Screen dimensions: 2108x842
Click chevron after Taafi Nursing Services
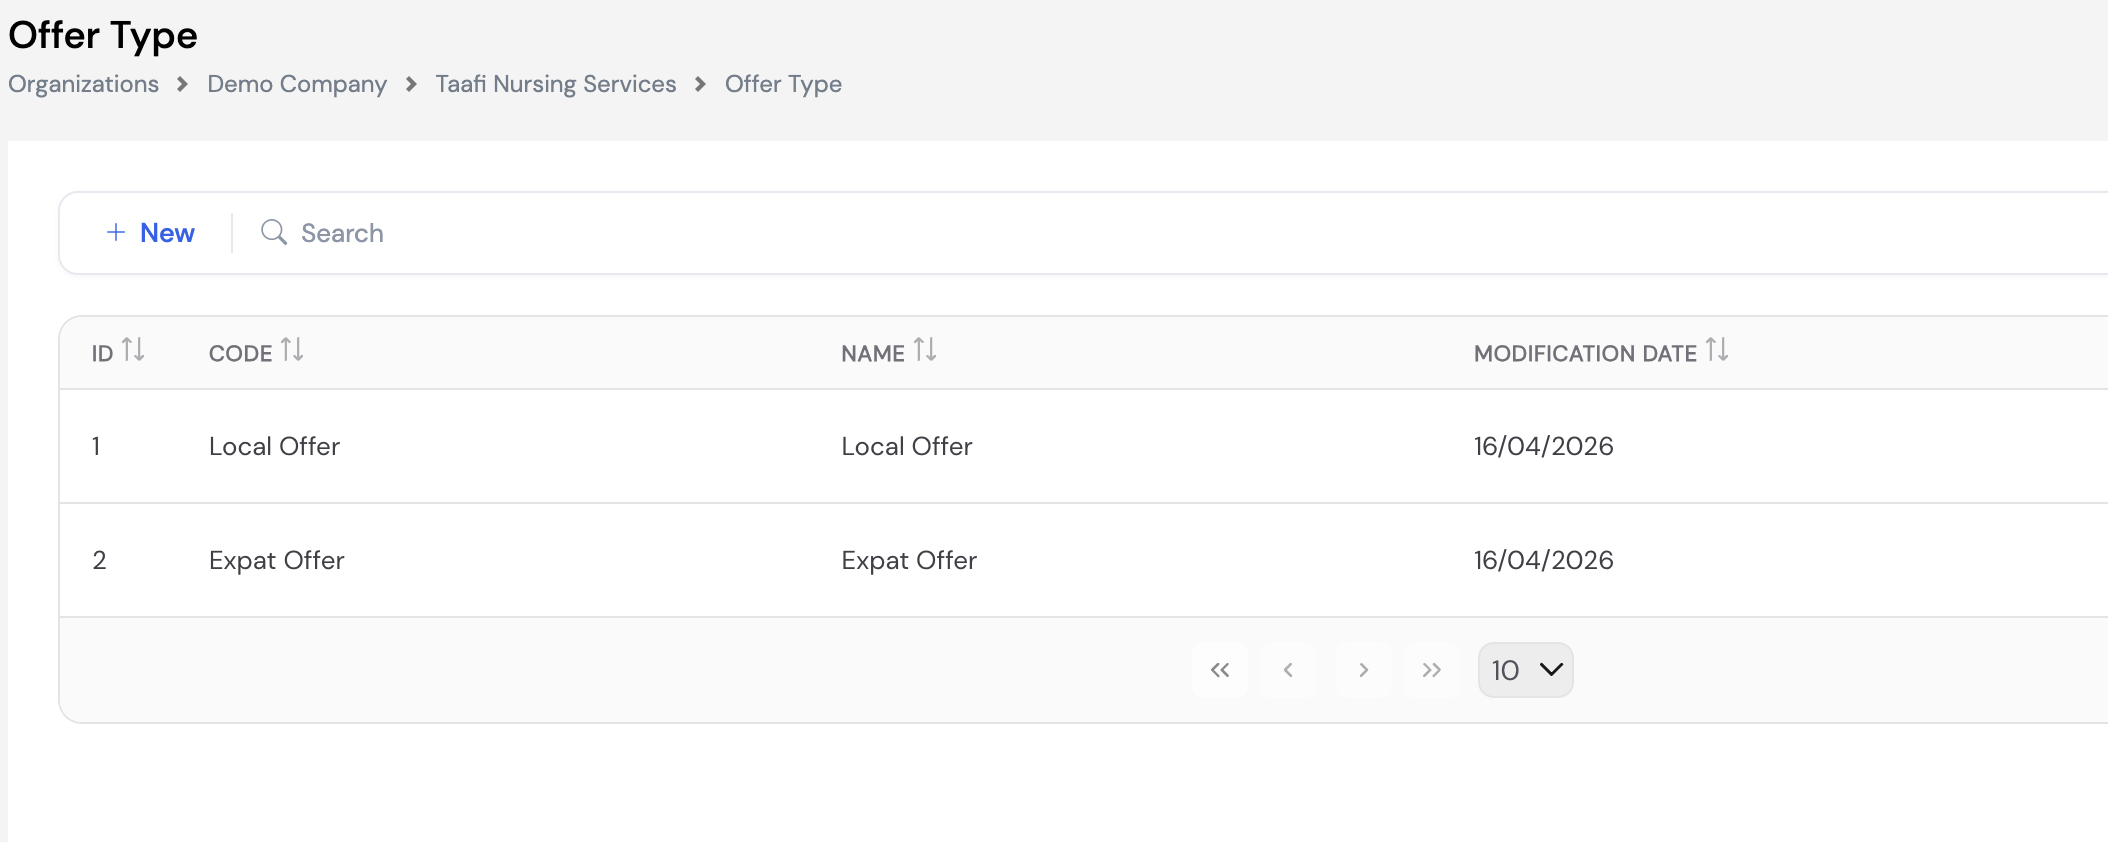(701, 84)
